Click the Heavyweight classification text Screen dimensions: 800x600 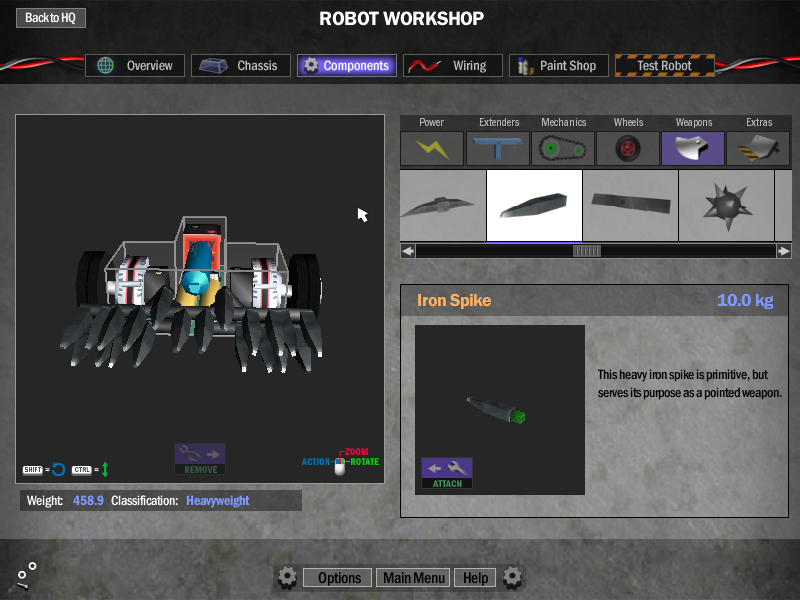pos(218,501)
